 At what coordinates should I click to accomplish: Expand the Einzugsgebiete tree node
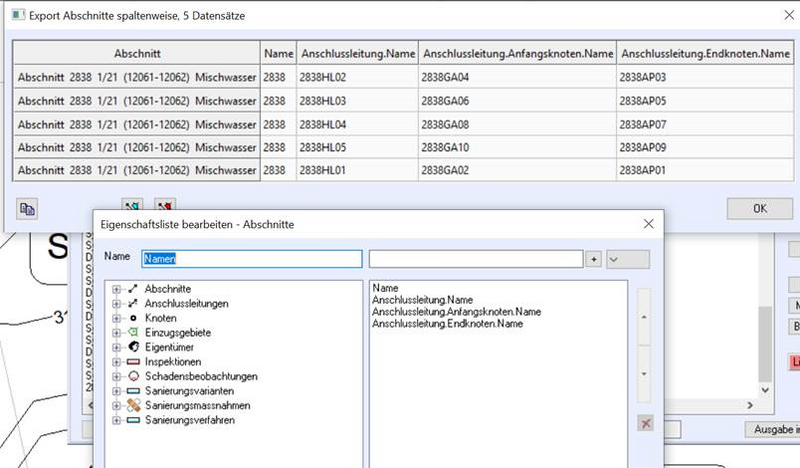(116, 333)
